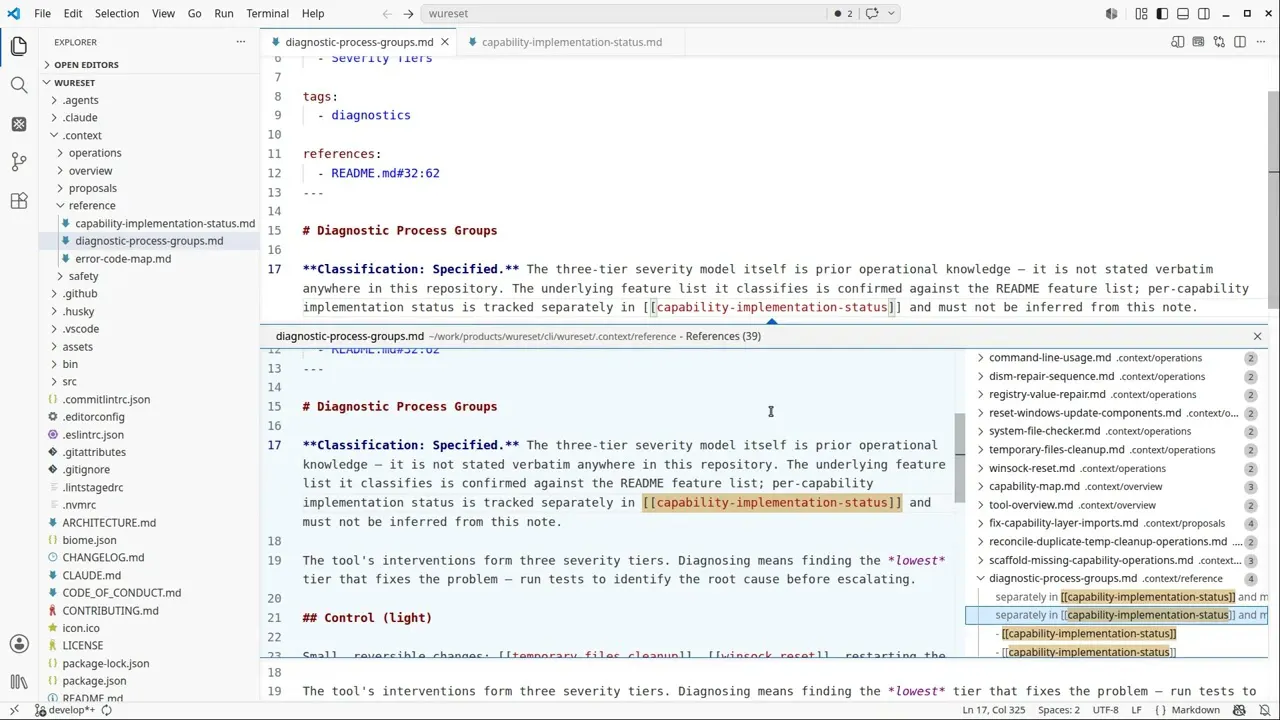Open editor more actions ellipsis
Viewport: 1280px width, 720px height.
click(1260, 42)
